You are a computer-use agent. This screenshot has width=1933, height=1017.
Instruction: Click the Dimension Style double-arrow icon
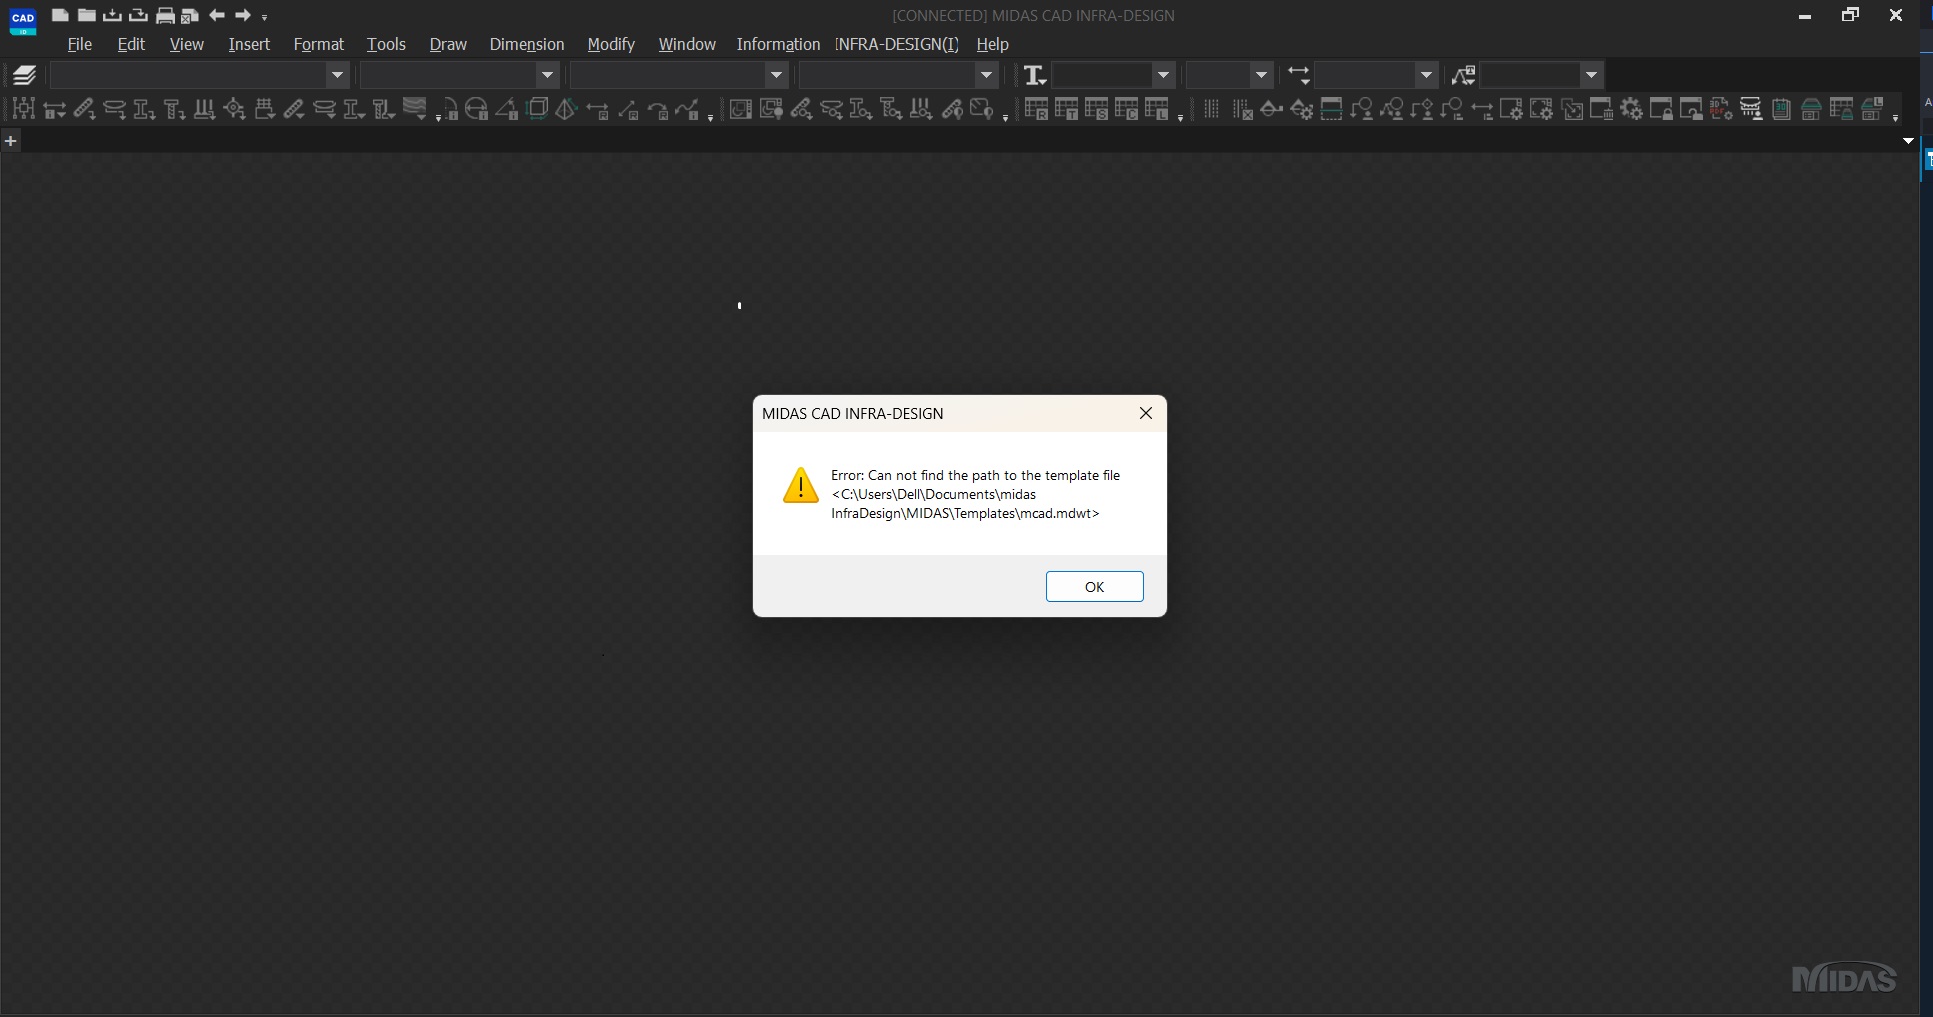pos(1298,75)
